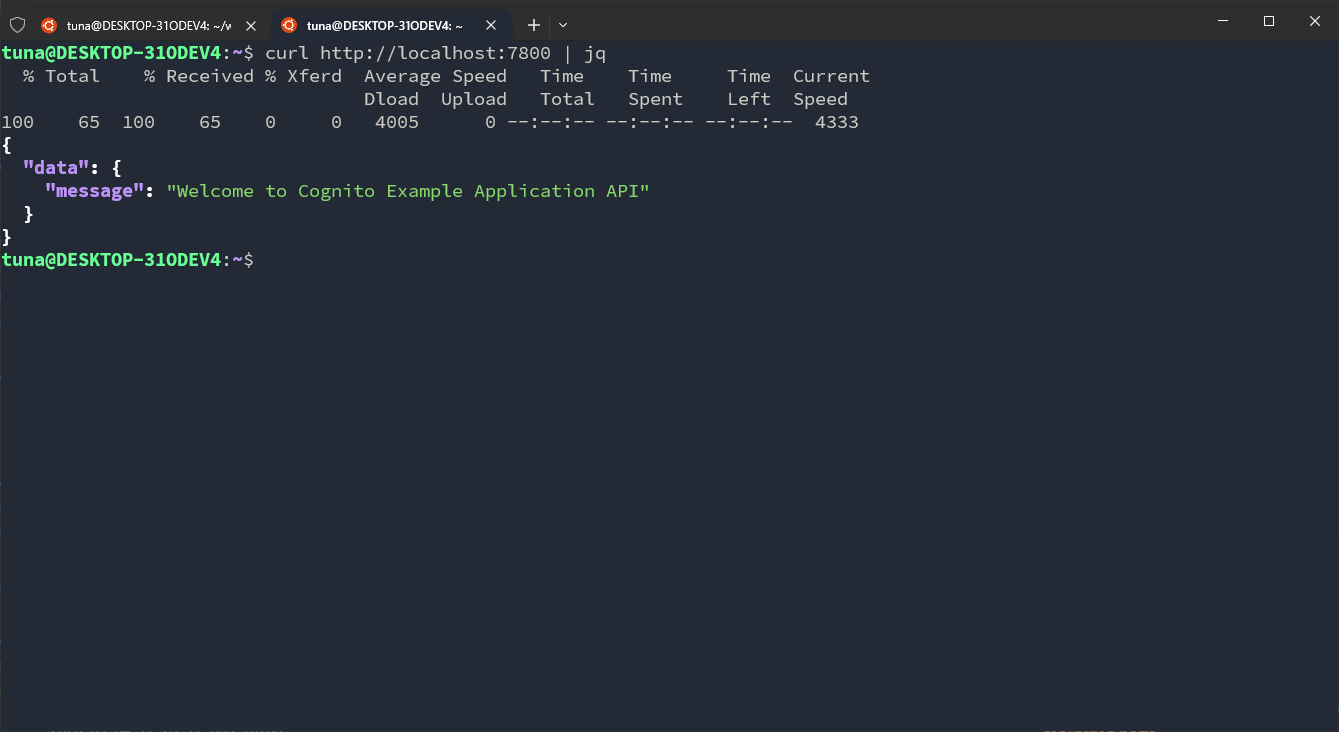Click the Ubuntu icon on the first tab
The height and width of the screenshot is (732, 1339).
click(x=49, y=25)
